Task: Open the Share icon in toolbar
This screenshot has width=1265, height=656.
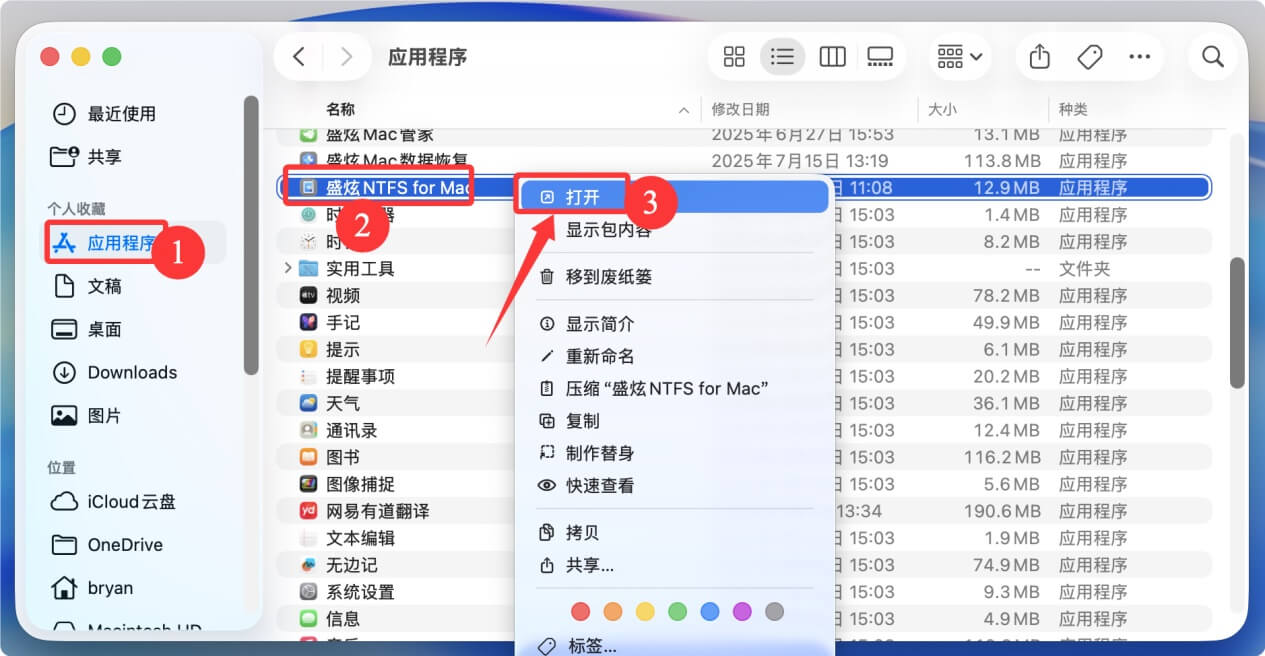Action: coord(1038,57)
